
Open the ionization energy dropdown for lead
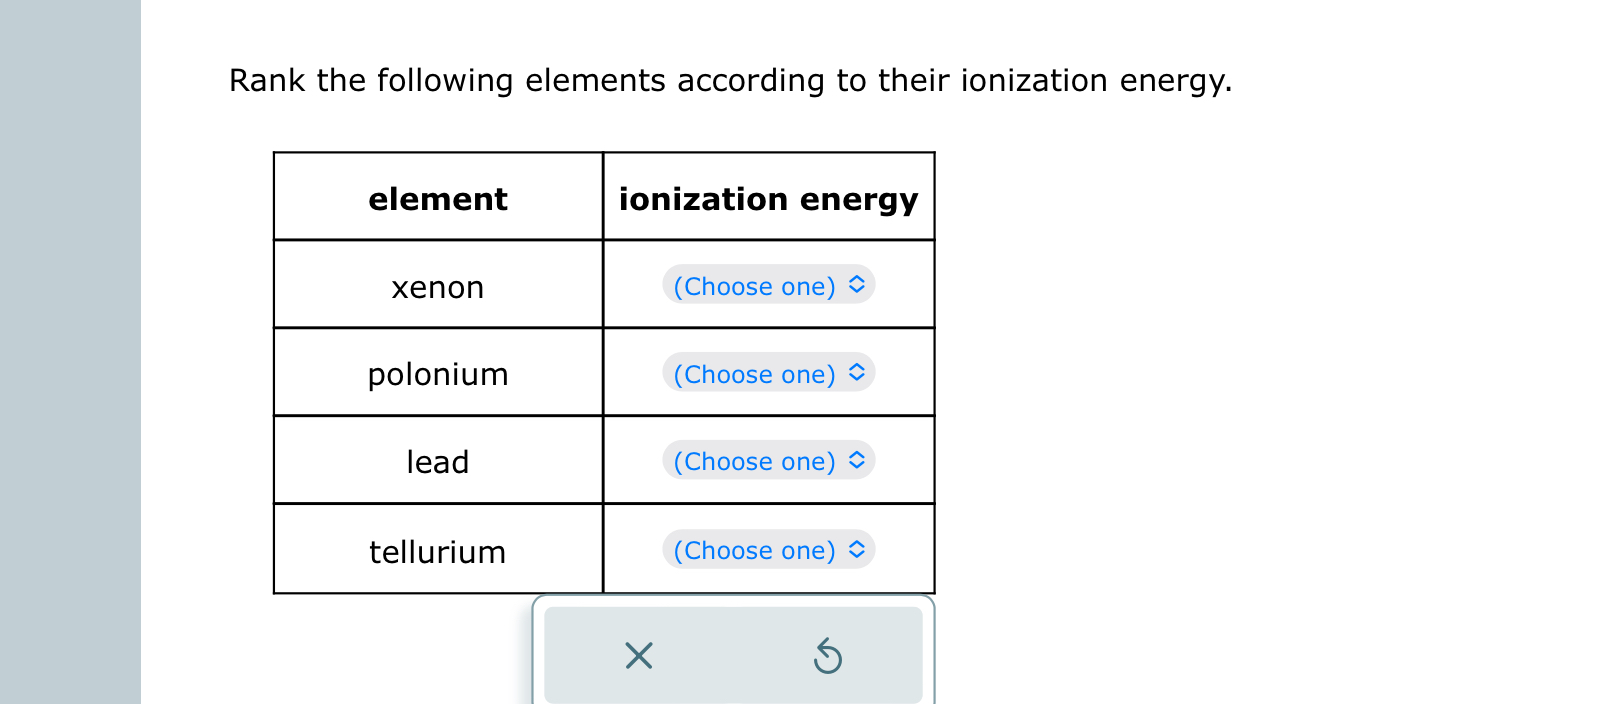pos(768,461)
